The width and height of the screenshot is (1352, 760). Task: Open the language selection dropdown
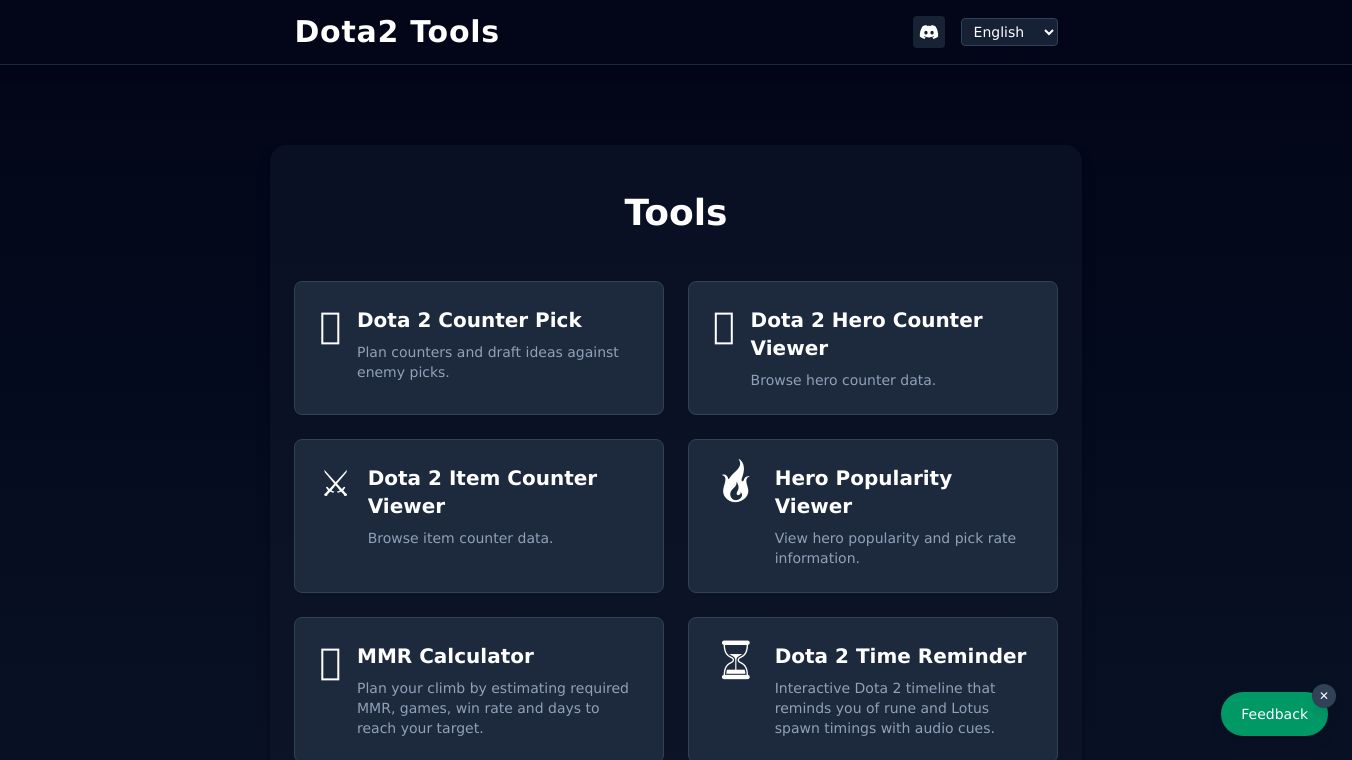tap(1009, 32)
